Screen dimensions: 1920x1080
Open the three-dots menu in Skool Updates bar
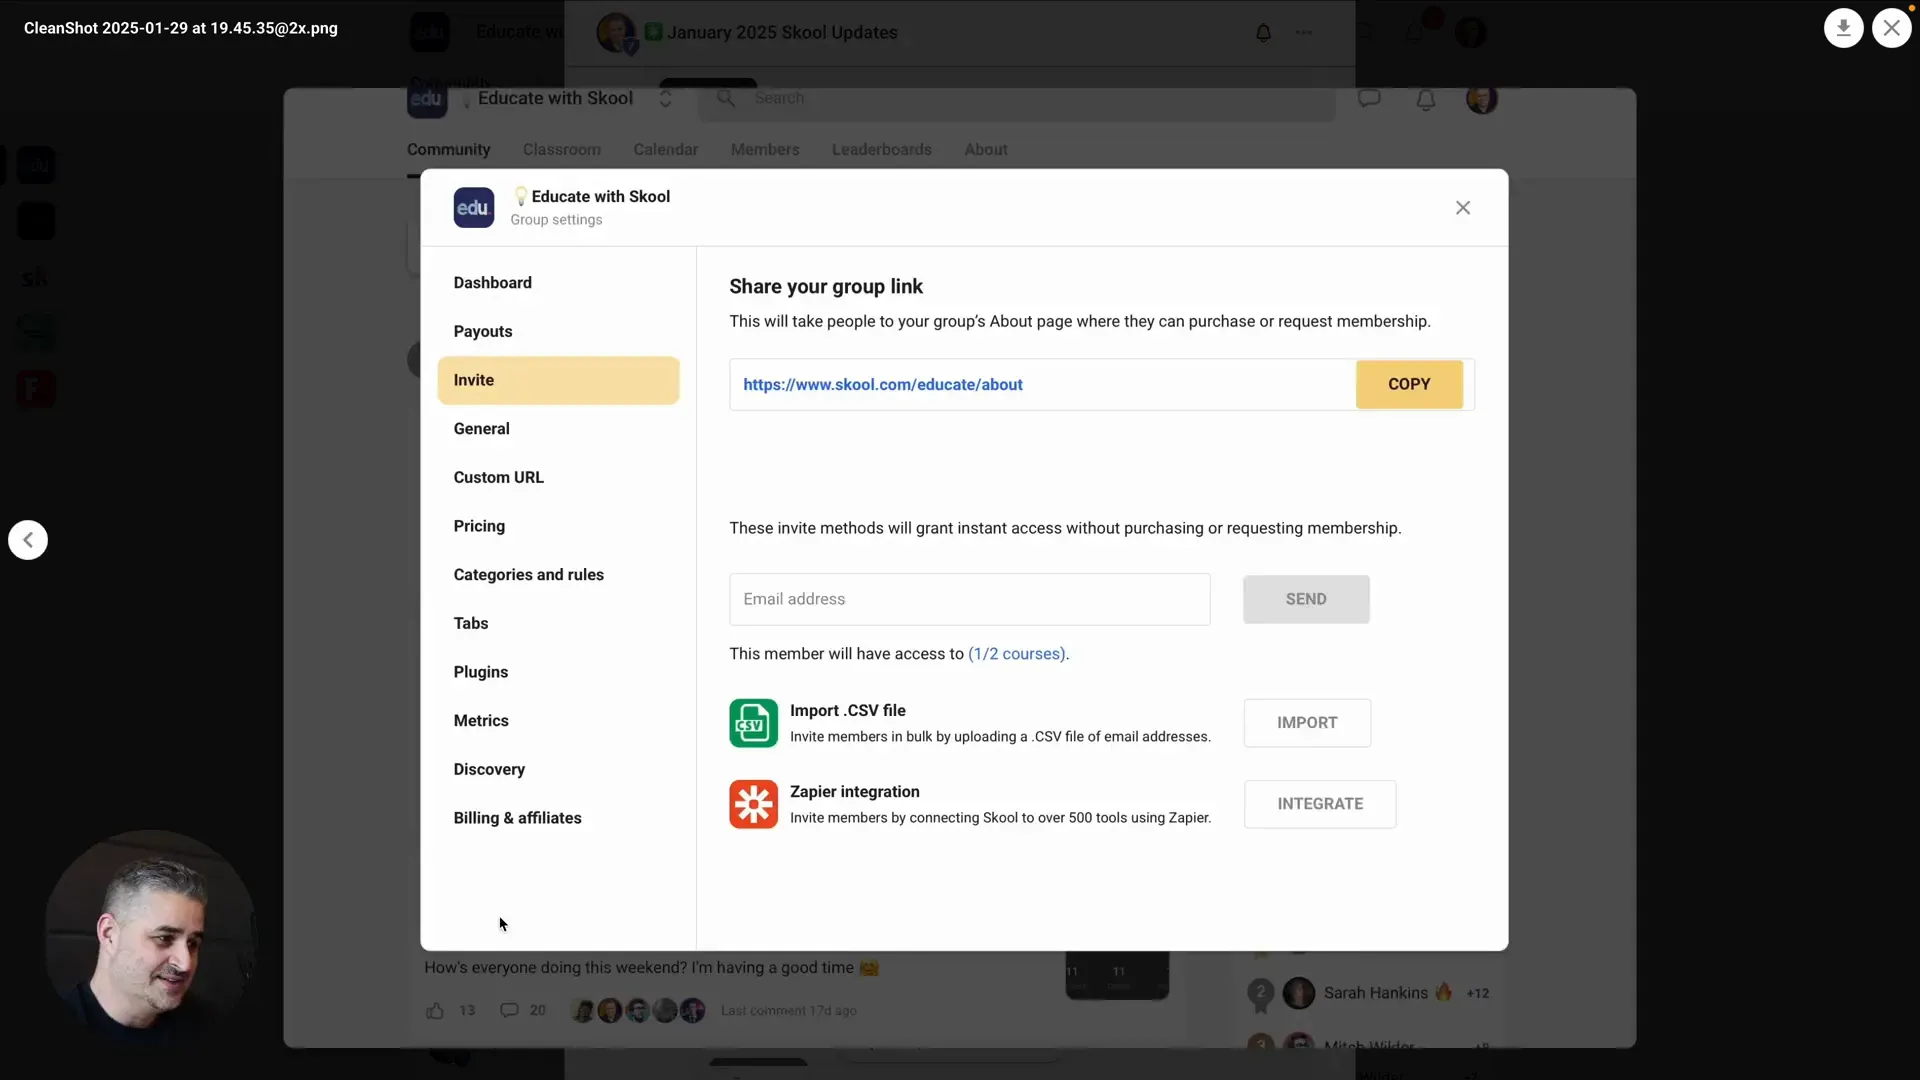1303,33
